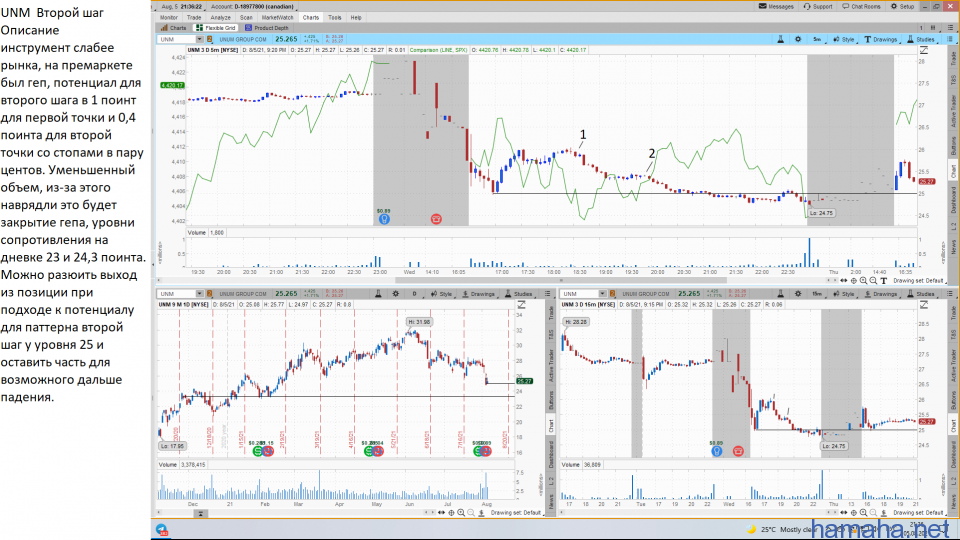Open bottom-left chart settings gear
This screenshot has height=540, width=960.
tap(396, 294)
